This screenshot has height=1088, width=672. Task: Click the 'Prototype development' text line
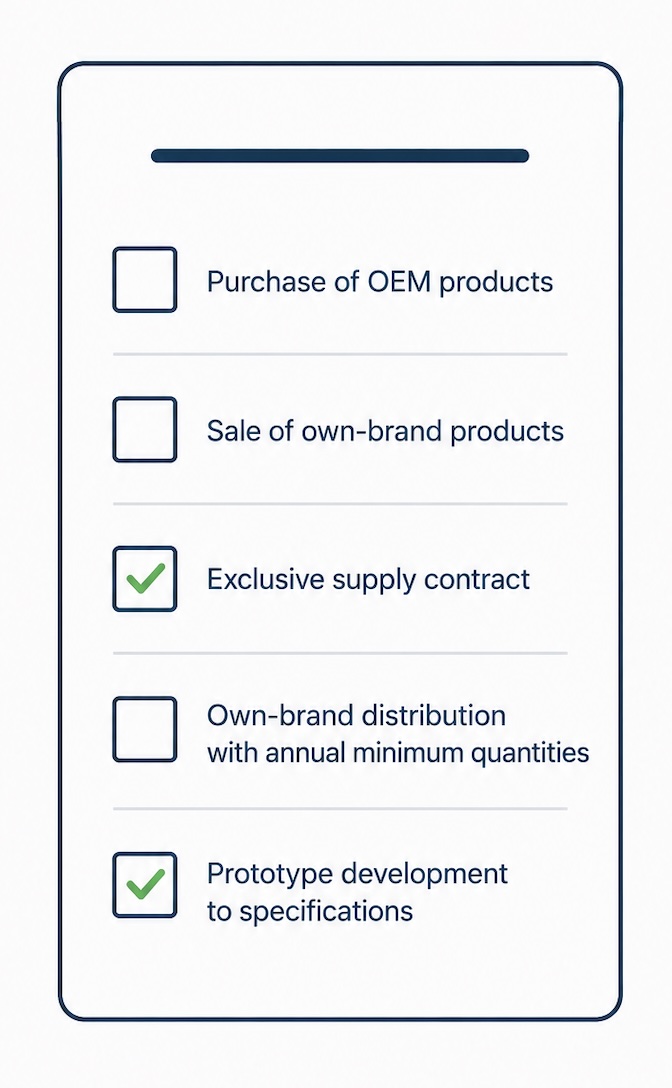click(358, 874)
